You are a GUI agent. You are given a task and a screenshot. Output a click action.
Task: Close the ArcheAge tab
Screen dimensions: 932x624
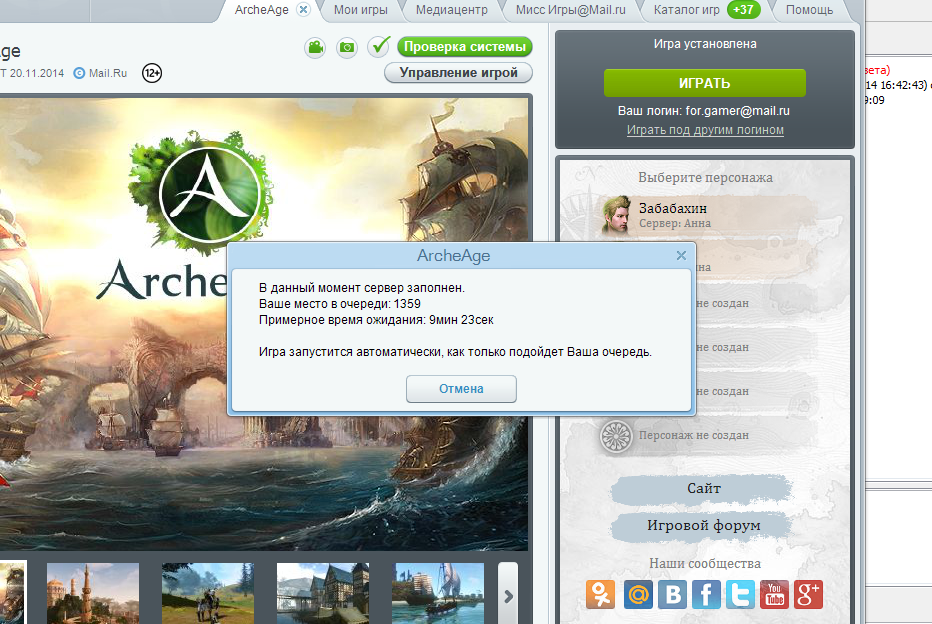[x=303, y=10]
